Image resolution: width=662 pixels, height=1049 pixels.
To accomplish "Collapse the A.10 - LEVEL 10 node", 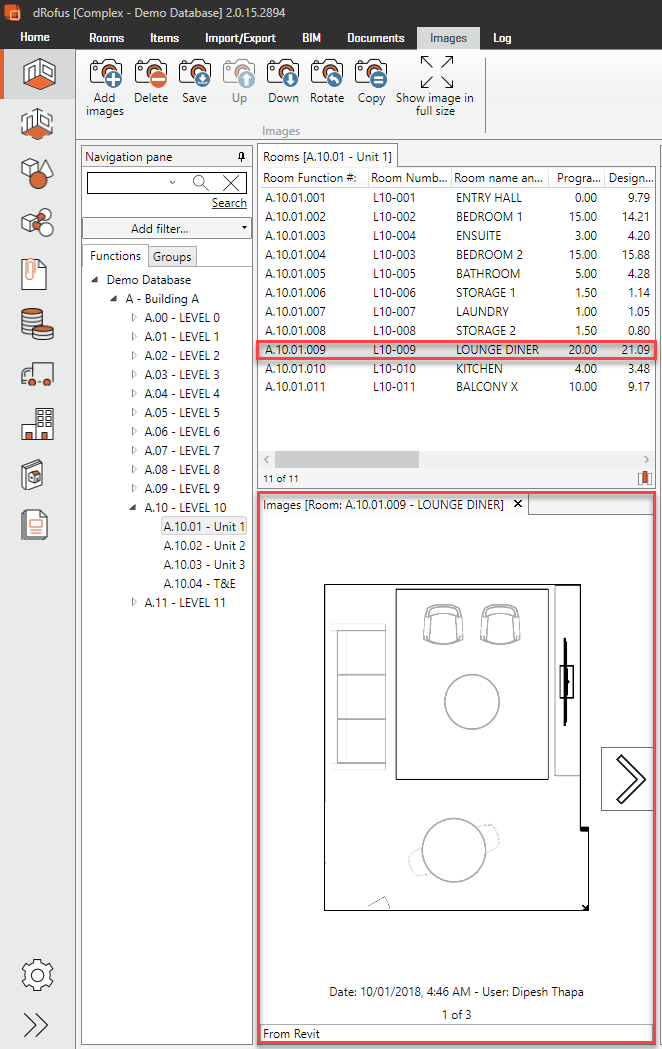I will pos(135,508).
